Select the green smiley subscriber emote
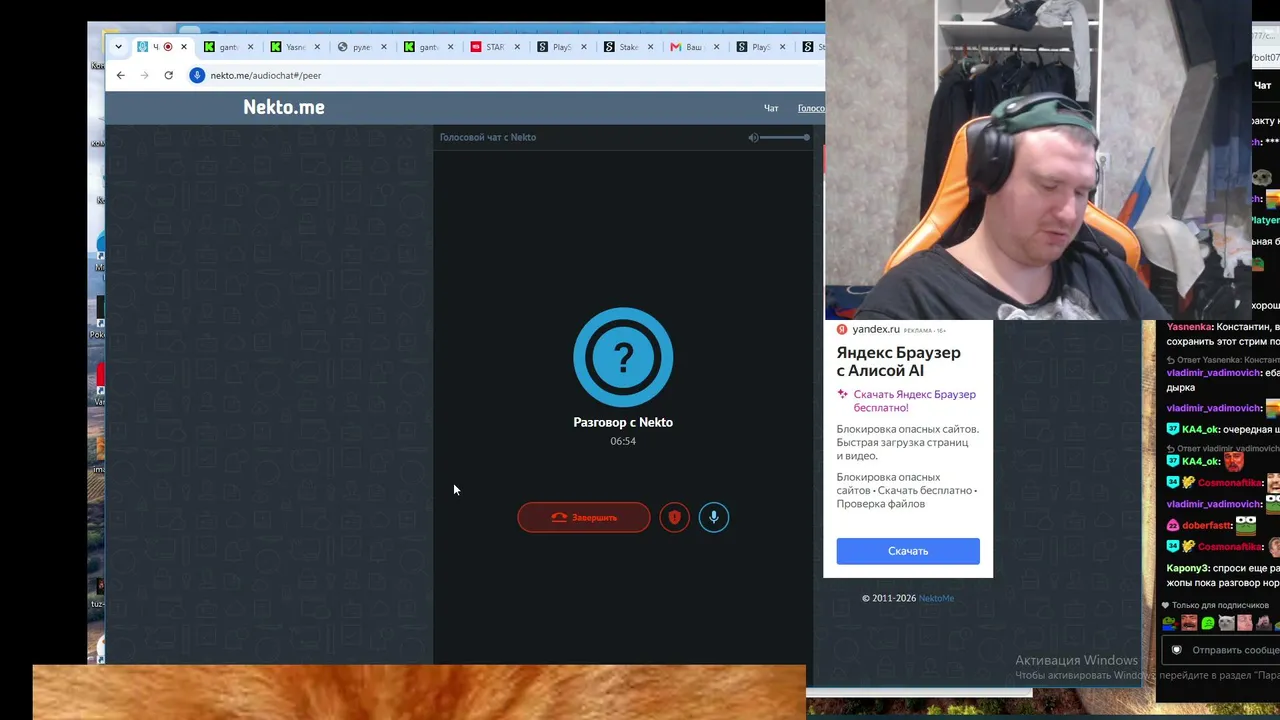The image size is (1280, 720). [x=1207, y=623]
